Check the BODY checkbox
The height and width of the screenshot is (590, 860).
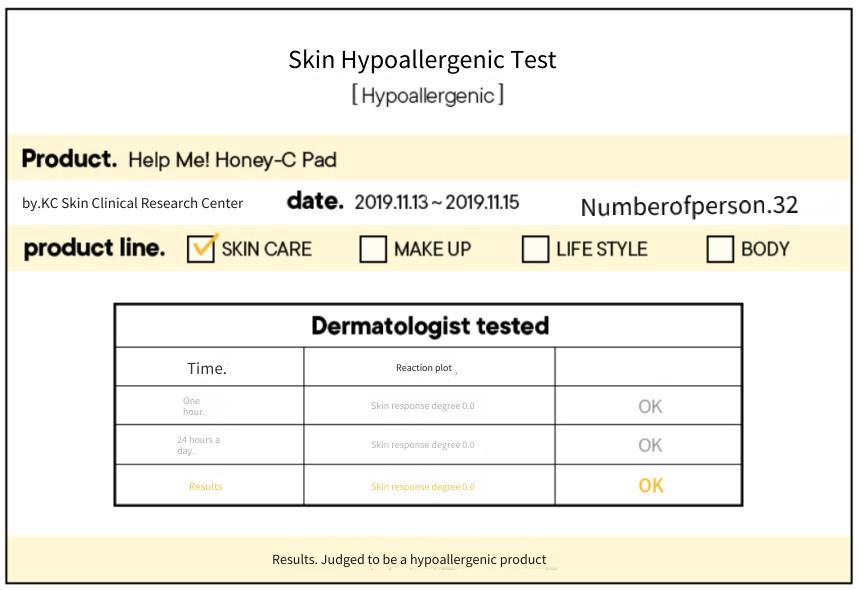point(720,249)
